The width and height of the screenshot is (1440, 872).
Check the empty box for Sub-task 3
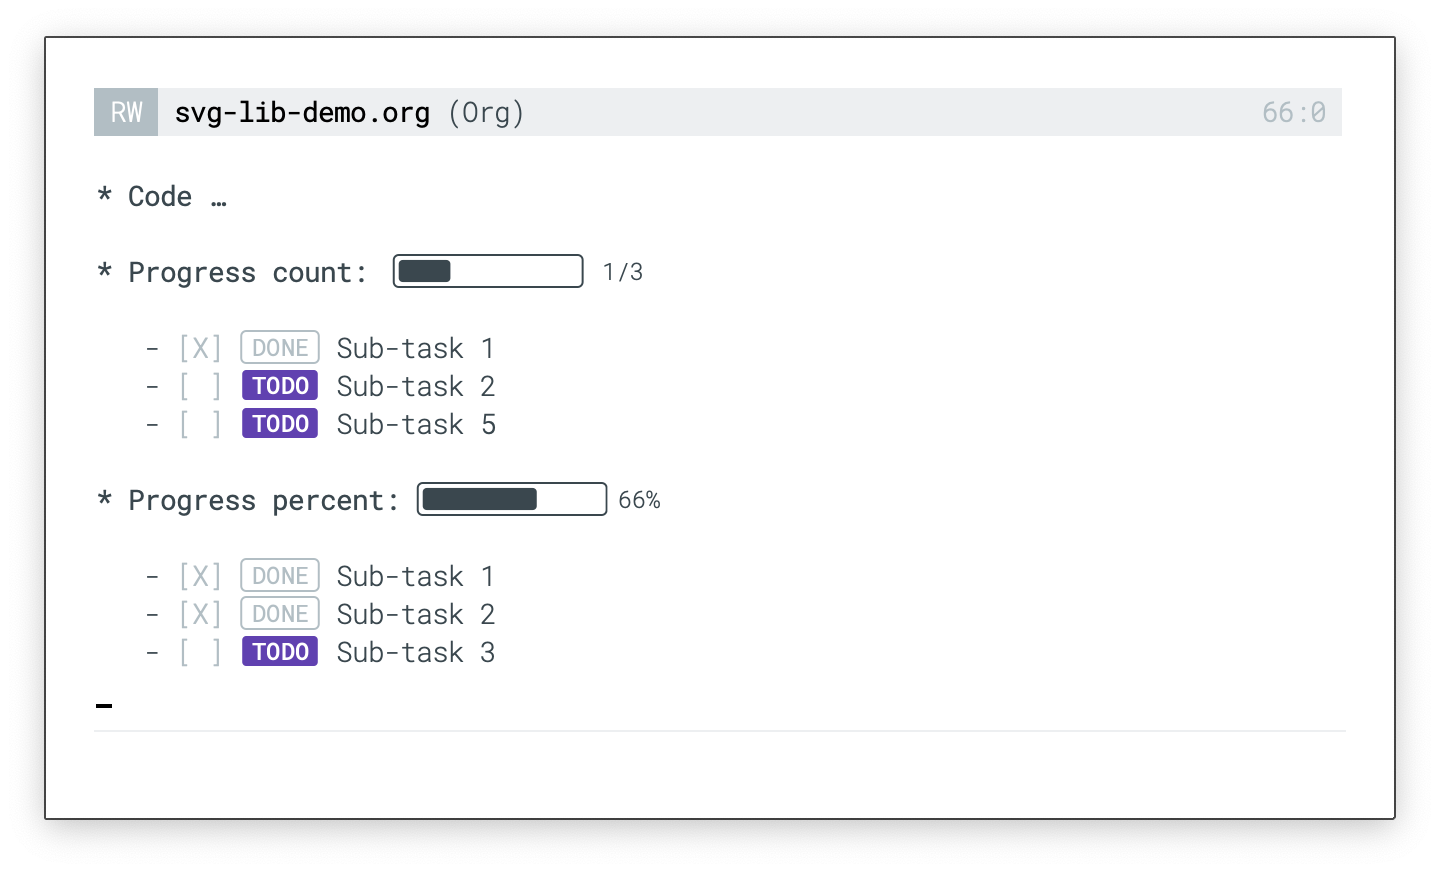200,652
